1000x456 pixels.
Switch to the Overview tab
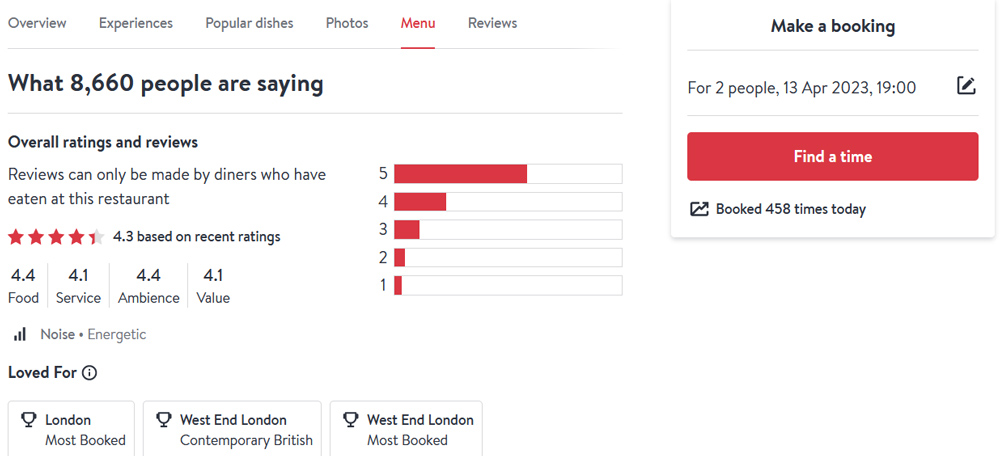point(37,23)
